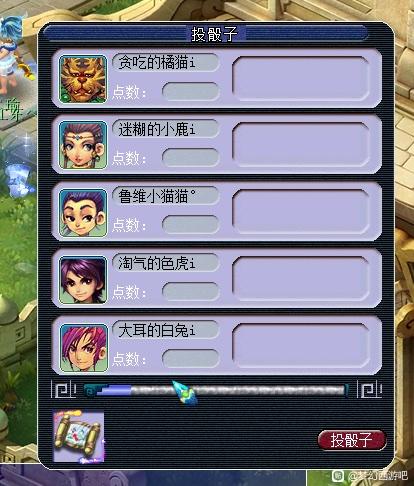Click the countdown progress bar
Screen dimensions: 414x486
[215, 390]
